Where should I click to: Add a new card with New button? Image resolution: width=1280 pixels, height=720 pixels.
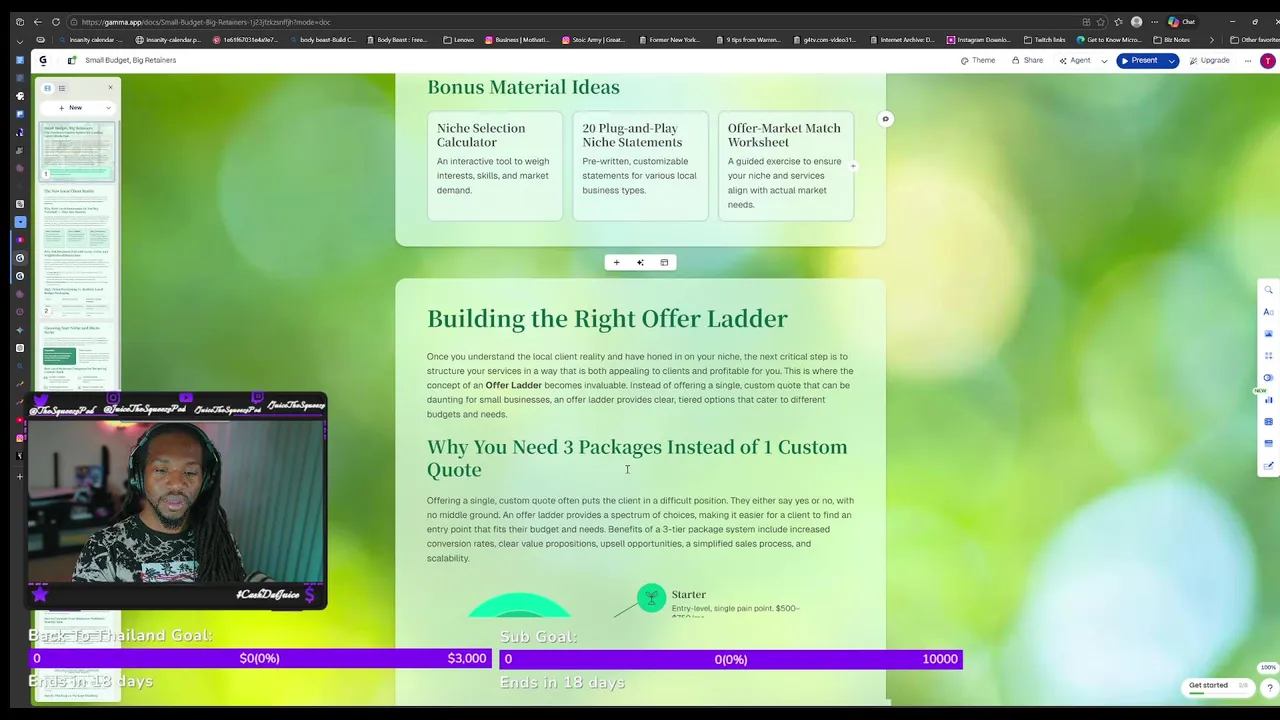click(x=71, y=107)
